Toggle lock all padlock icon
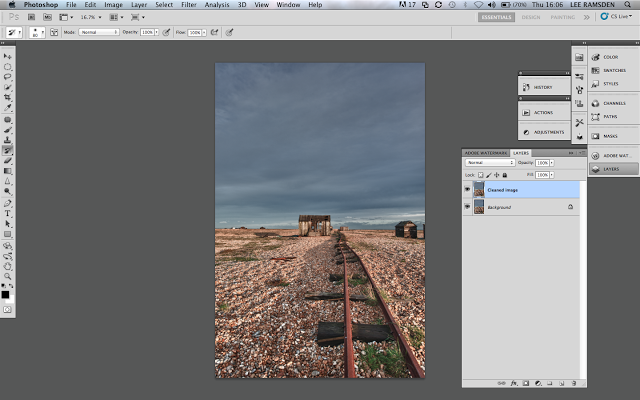 [x=505, y=175]
